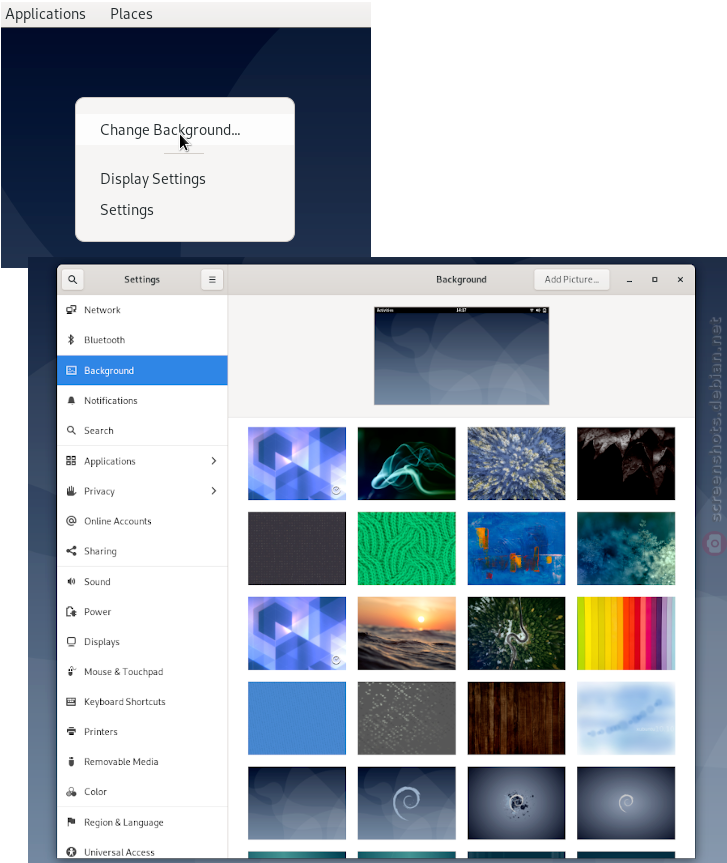Open the Notifications settings panel
Viewport: 727px width, 863px height.
142,400
